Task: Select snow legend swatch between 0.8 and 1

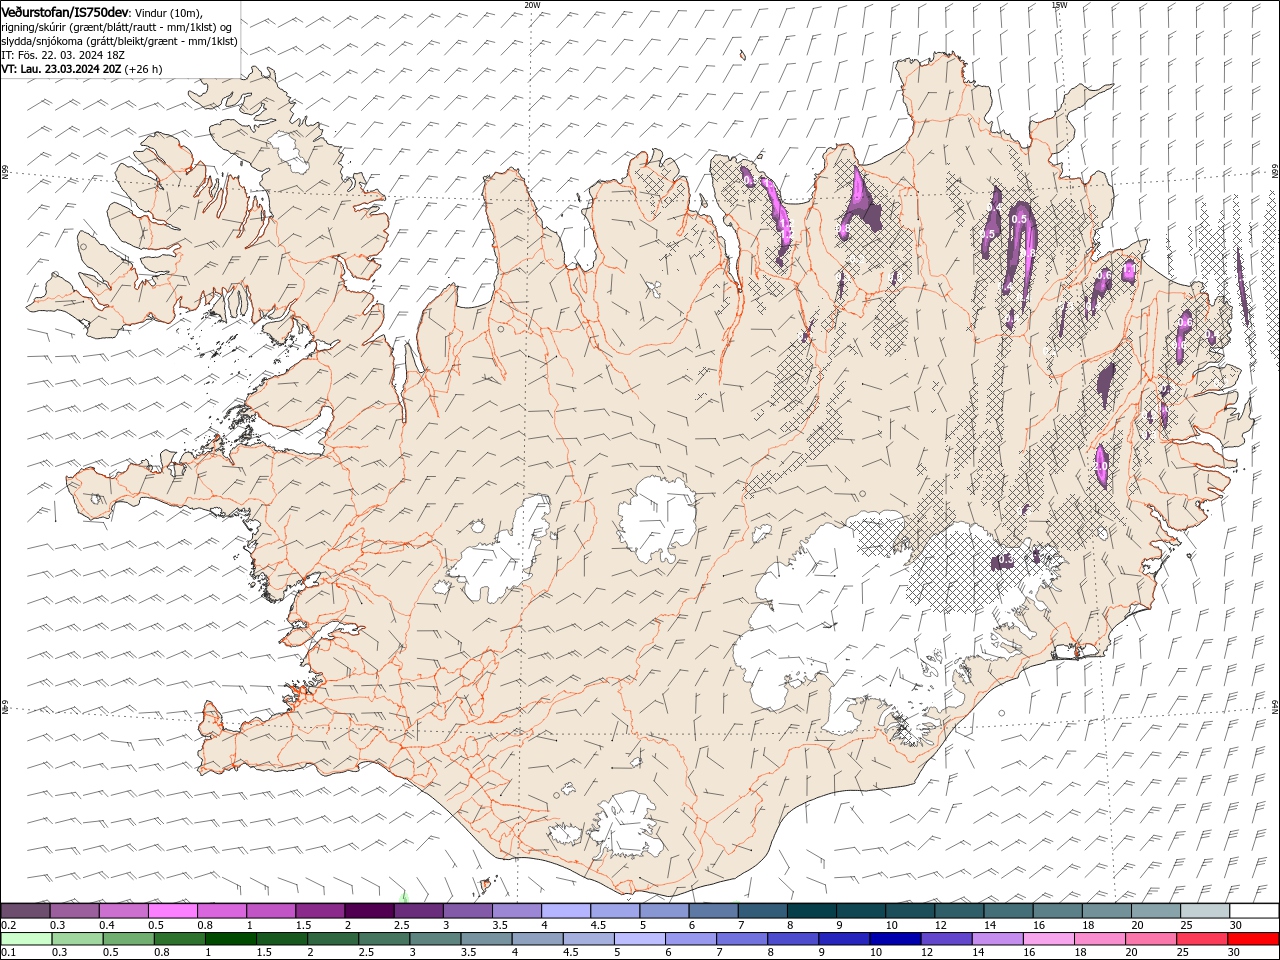Action: coord(221,911)
